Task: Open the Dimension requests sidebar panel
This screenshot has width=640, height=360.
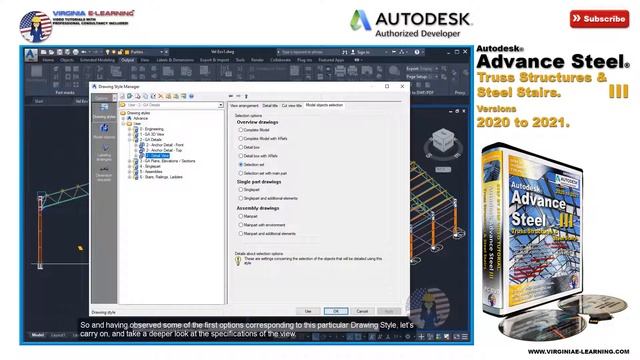Action: pyautogui.click(x=104, y=173)
